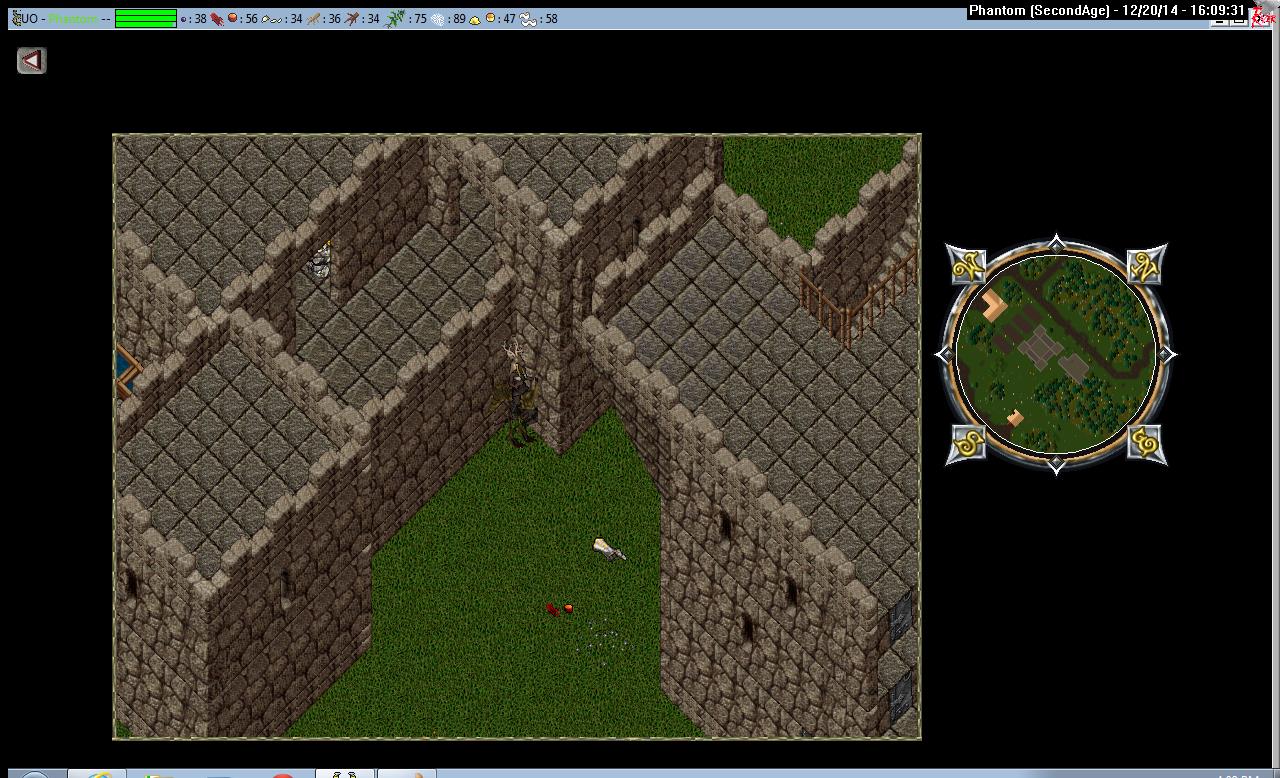Click the northeast corner ornament on radar
1280x778 pixels.
tap(1146, 266)
